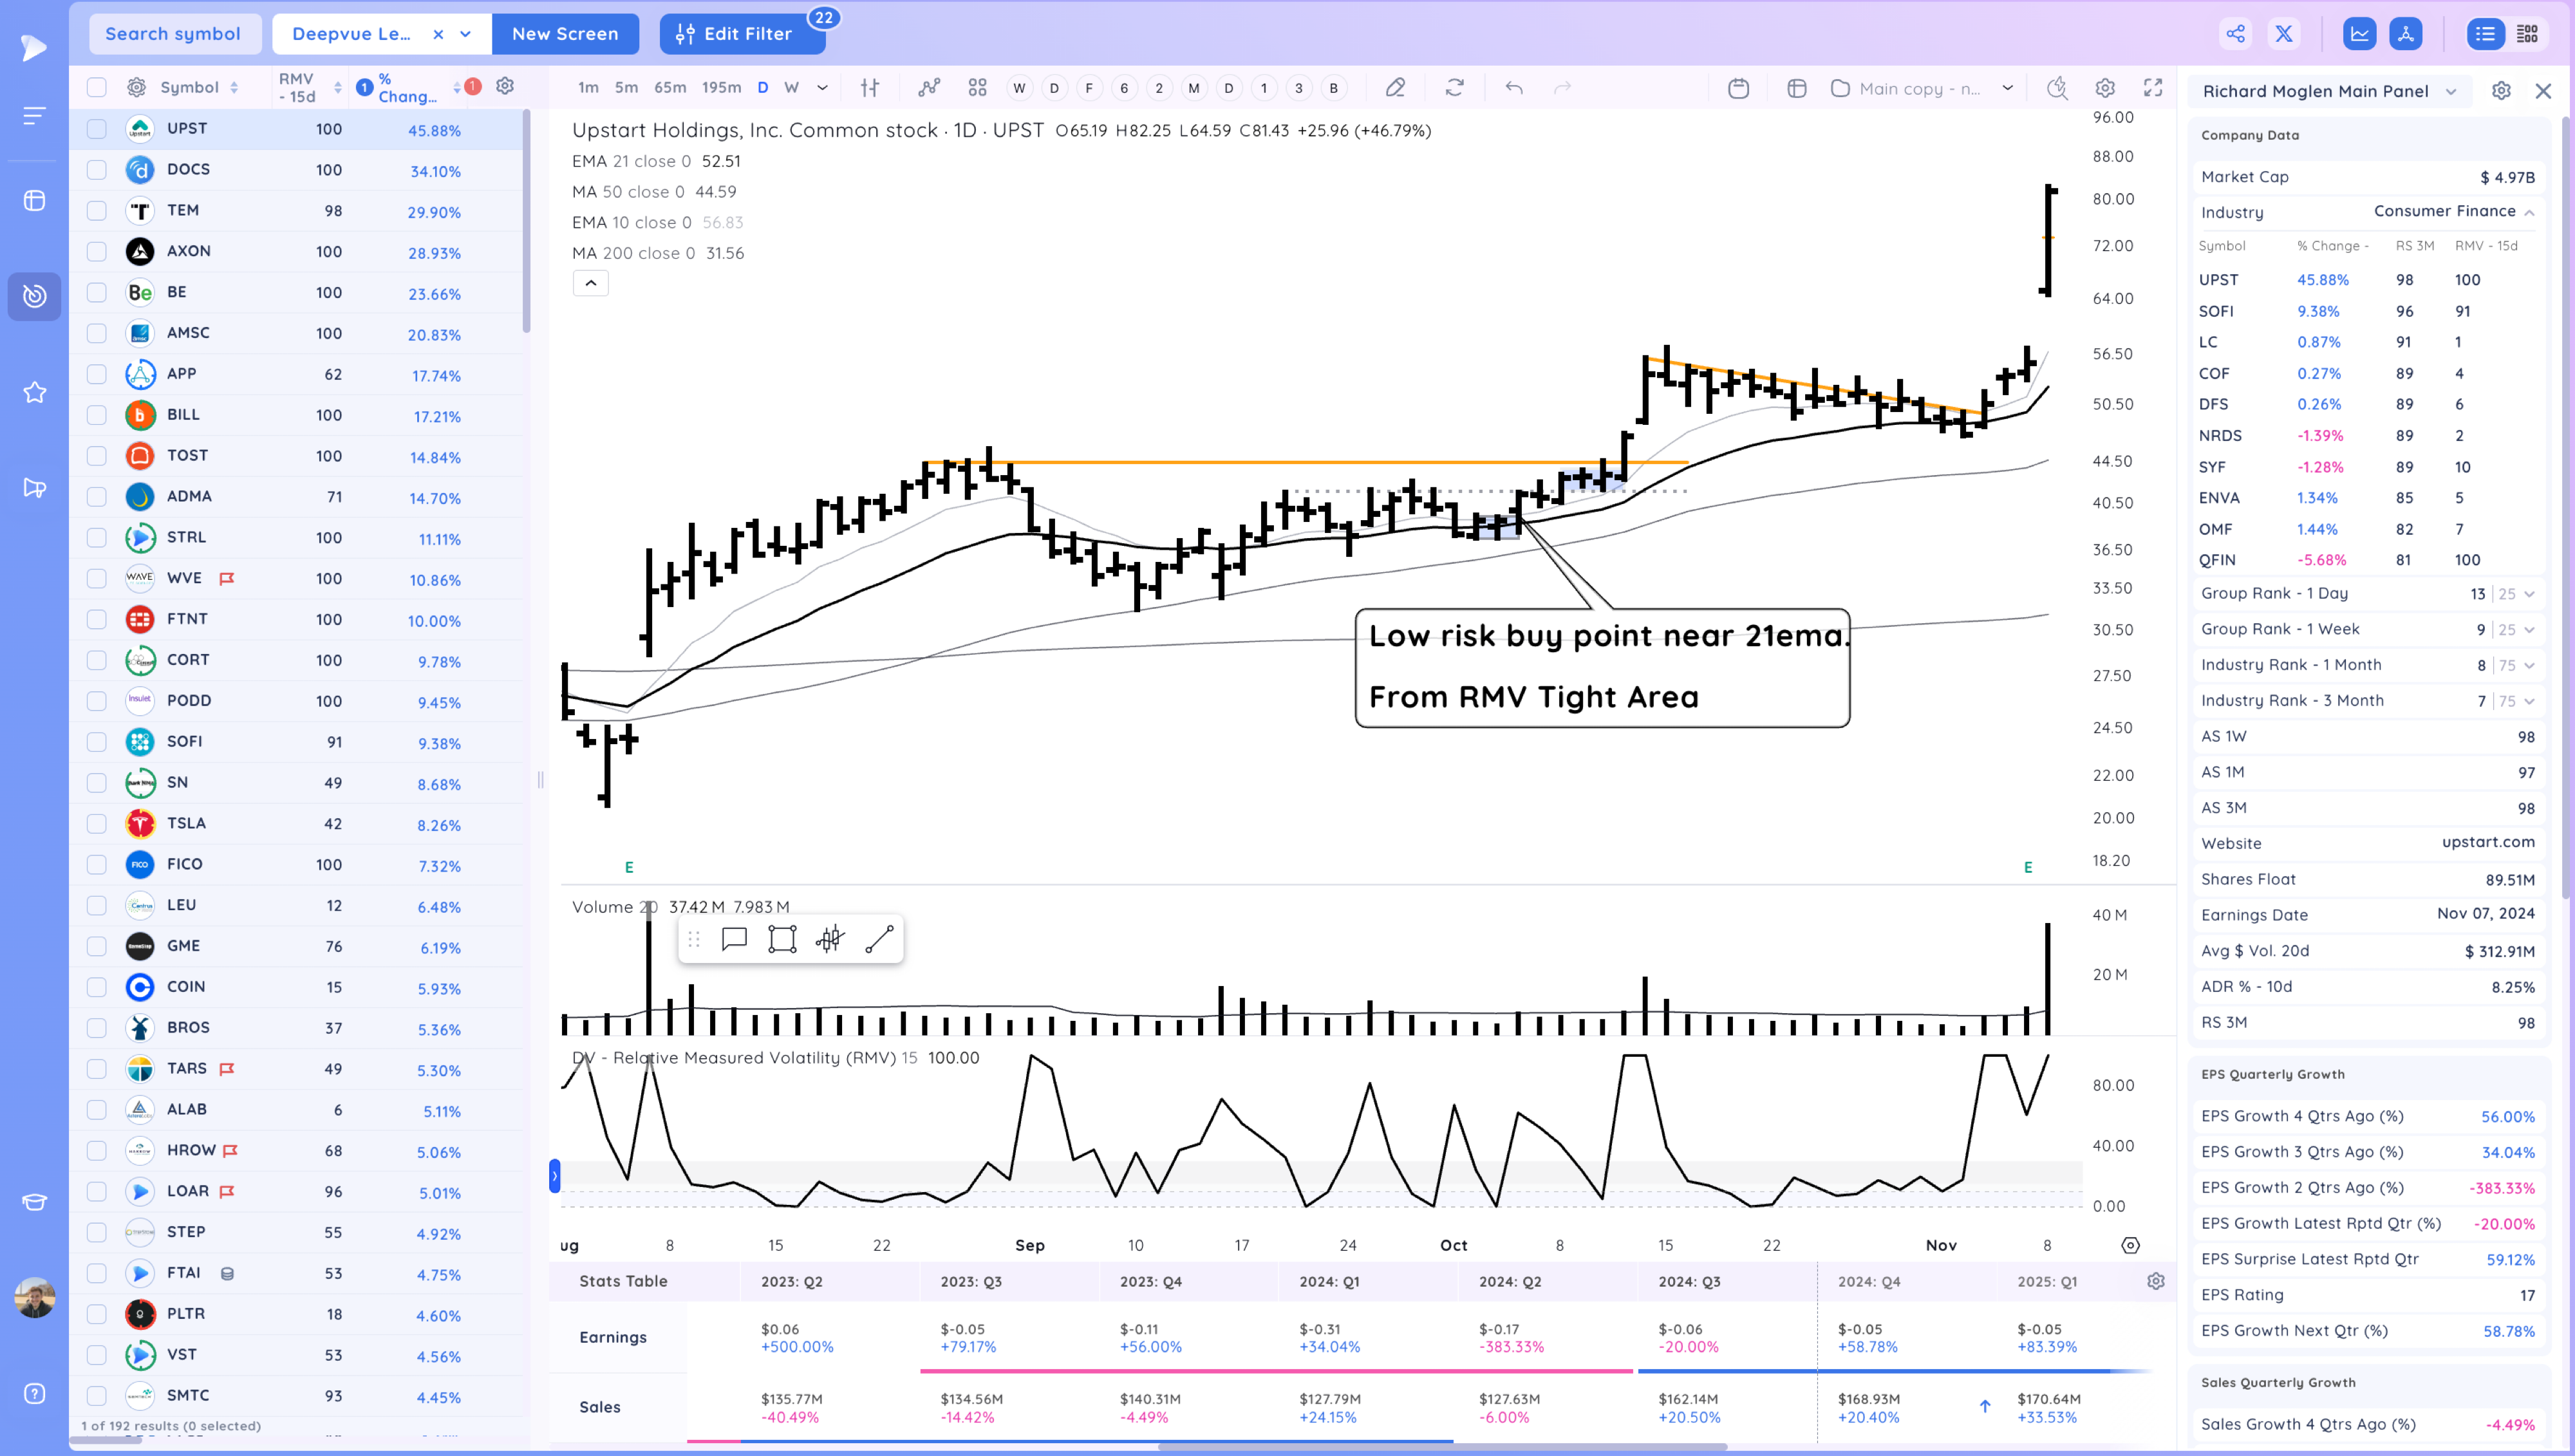Open the text callout annotation tool
This screenshot has height=1456, width=2575.
pos(734,939)
